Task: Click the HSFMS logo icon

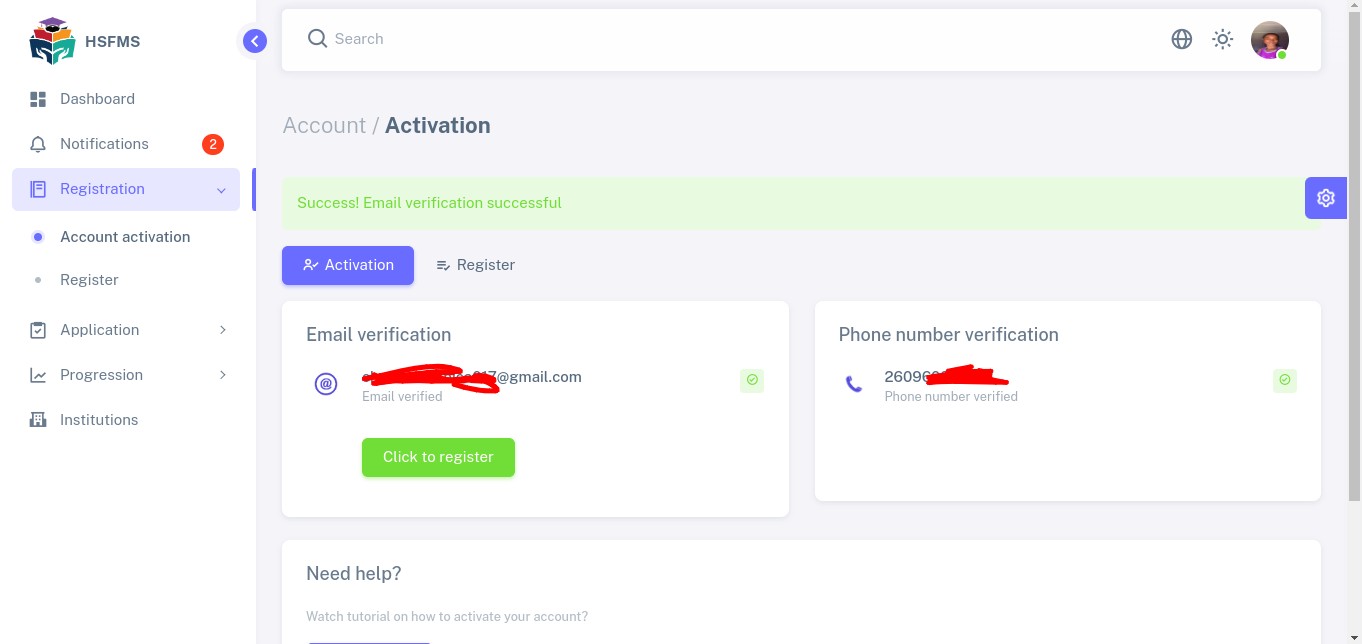Action: coord(52,41)
